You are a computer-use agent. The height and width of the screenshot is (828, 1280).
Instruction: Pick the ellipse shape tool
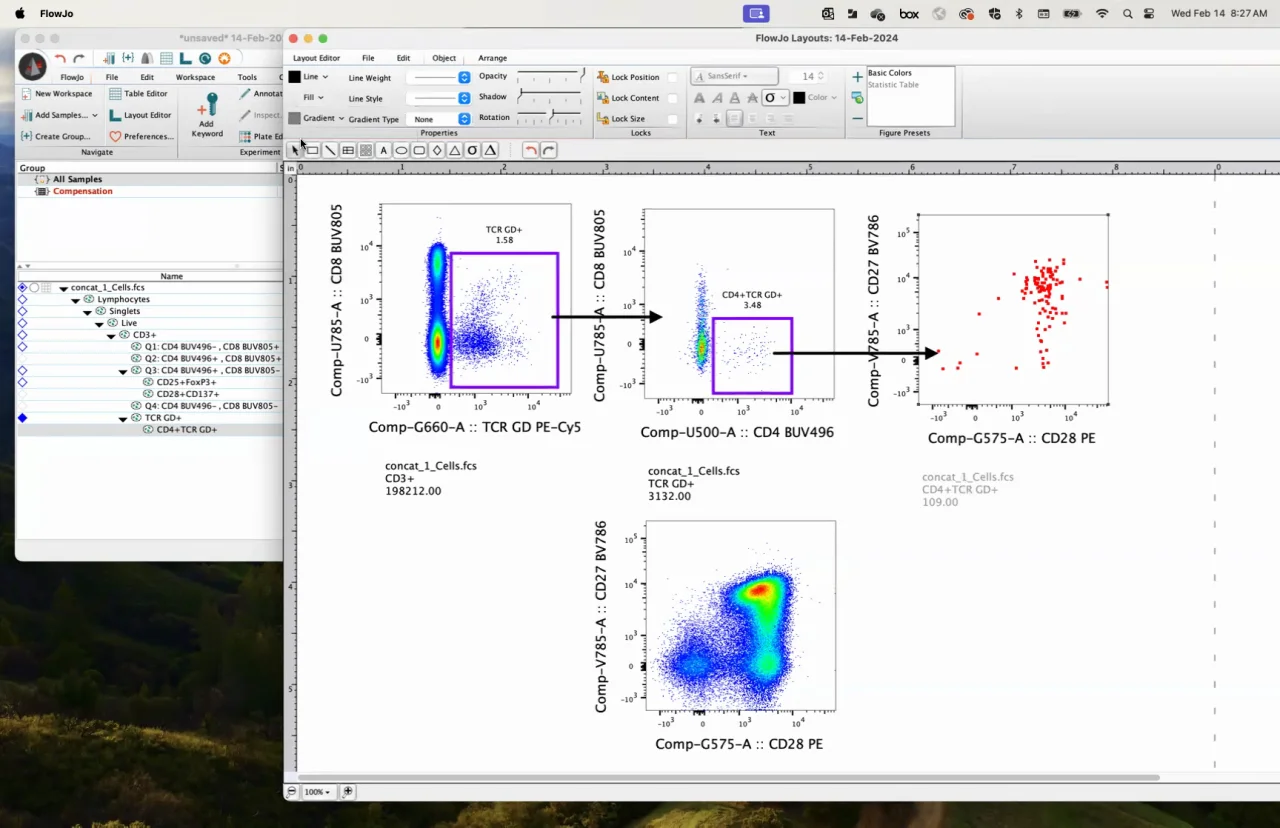(401, 151)
